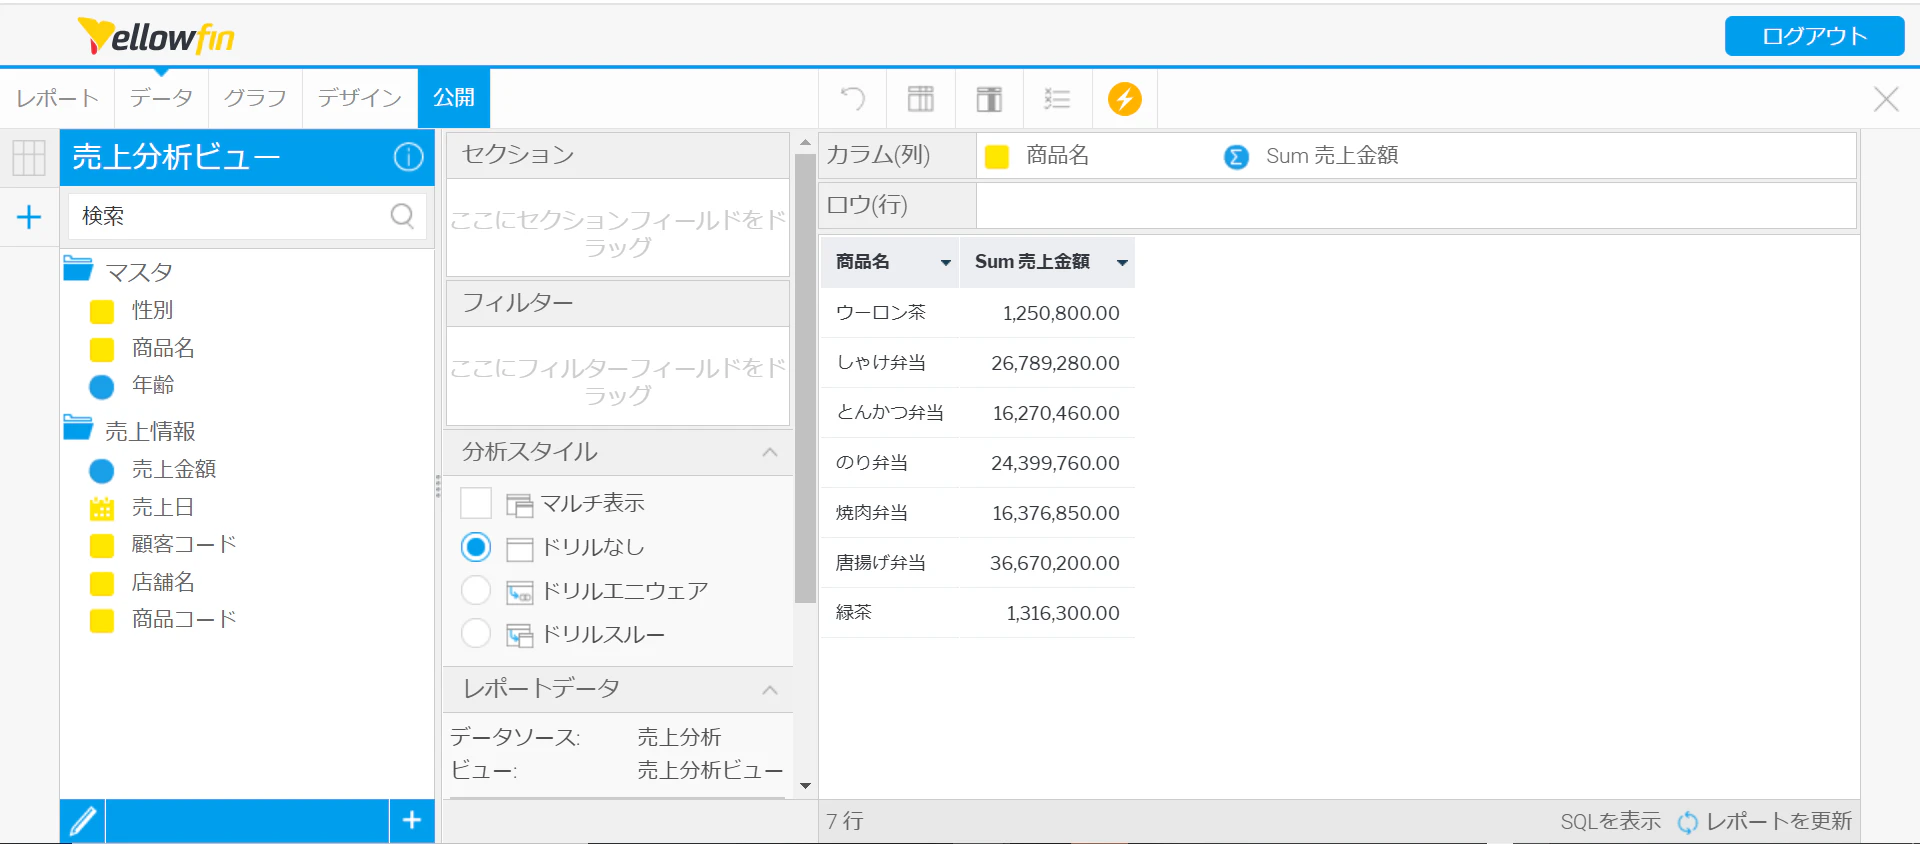The height and width of the screenshot is (844, 1920).
Task: Open the column formatting toolbar icon
Action: click(921, 98)
